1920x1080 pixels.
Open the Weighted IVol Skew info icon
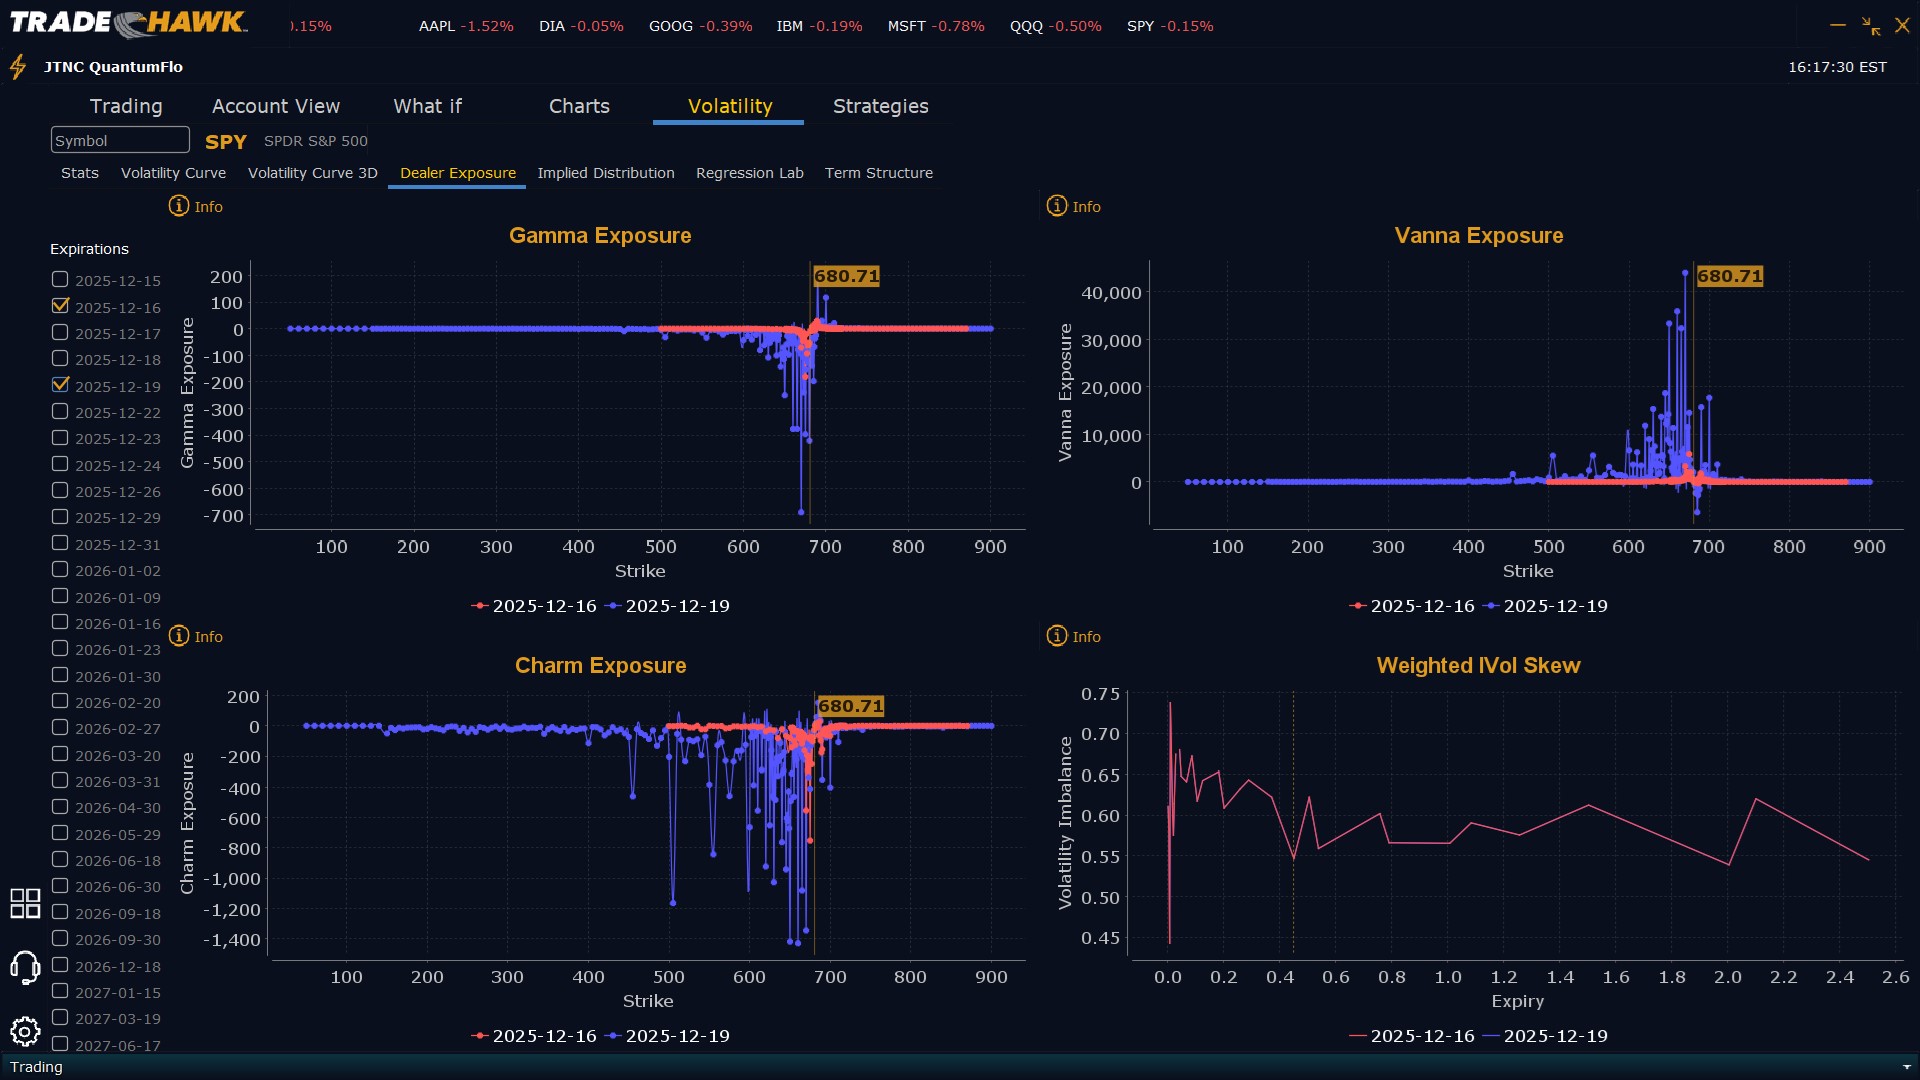click(1057, 636)
